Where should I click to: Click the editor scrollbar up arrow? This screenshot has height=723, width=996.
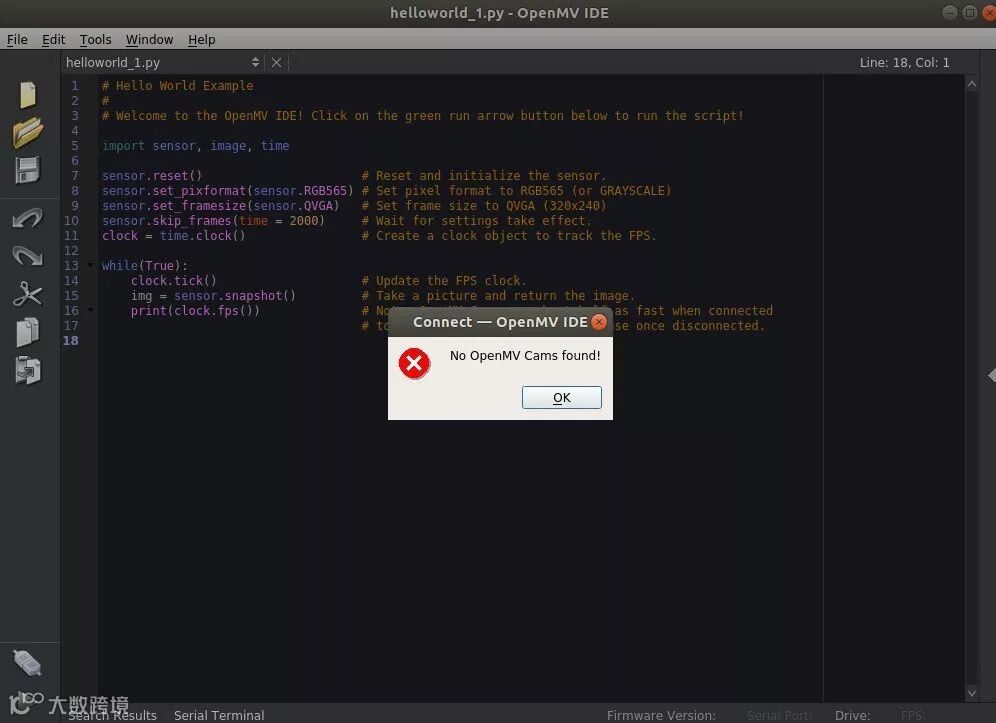point(971,84)
